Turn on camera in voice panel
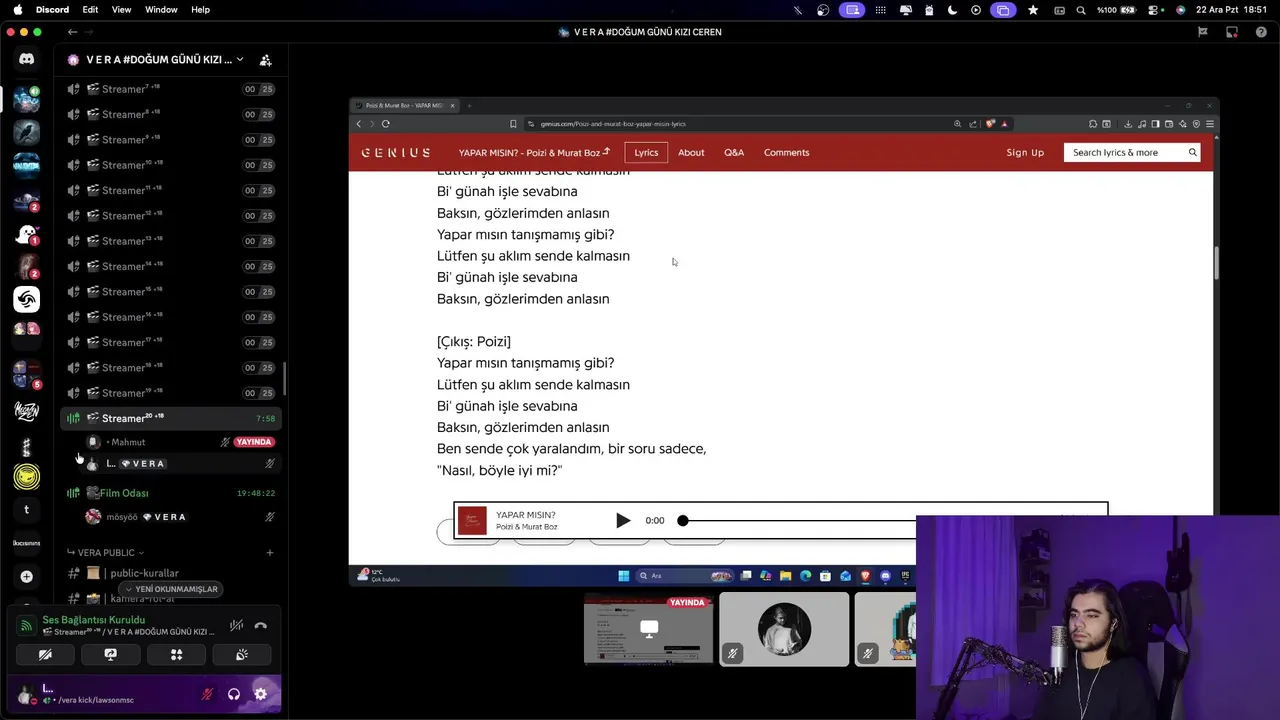 (x=45, y=654)
